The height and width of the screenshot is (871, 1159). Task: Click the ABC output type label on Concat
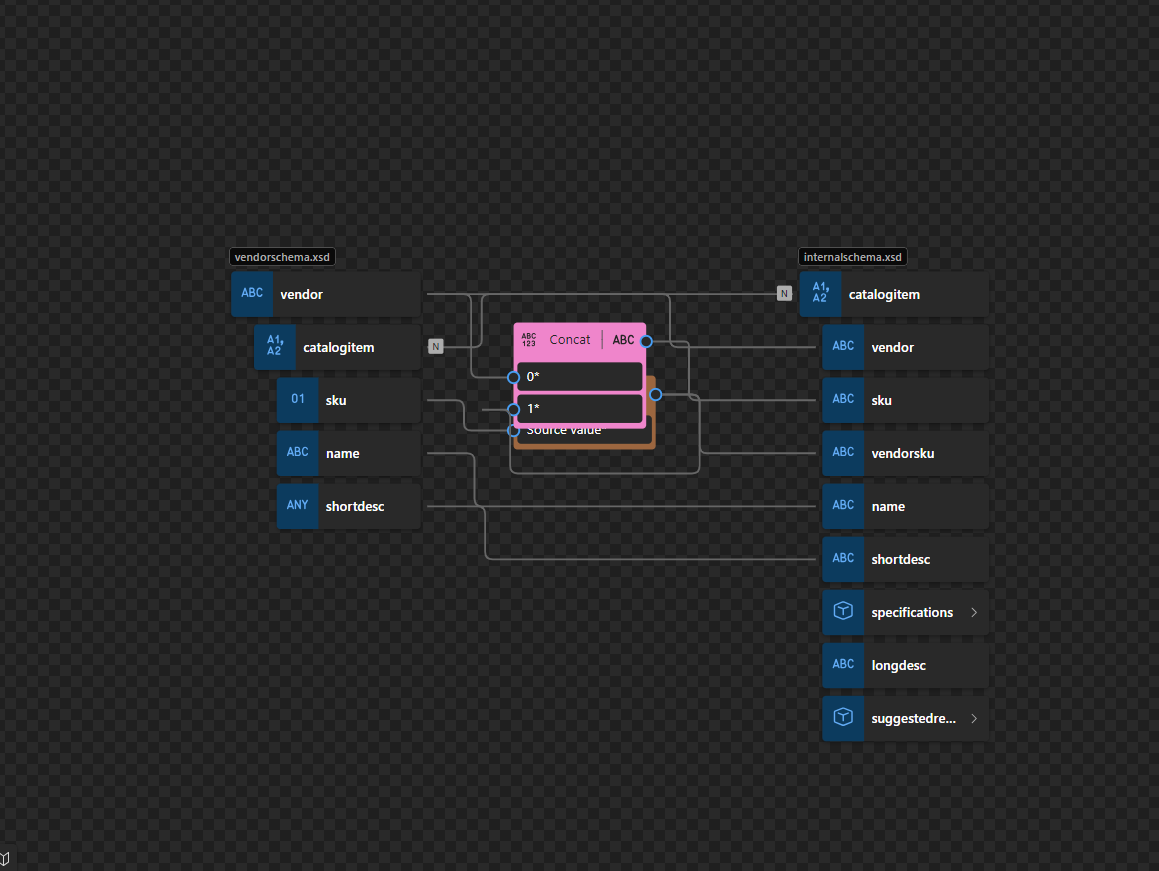(x=623, y=340)
